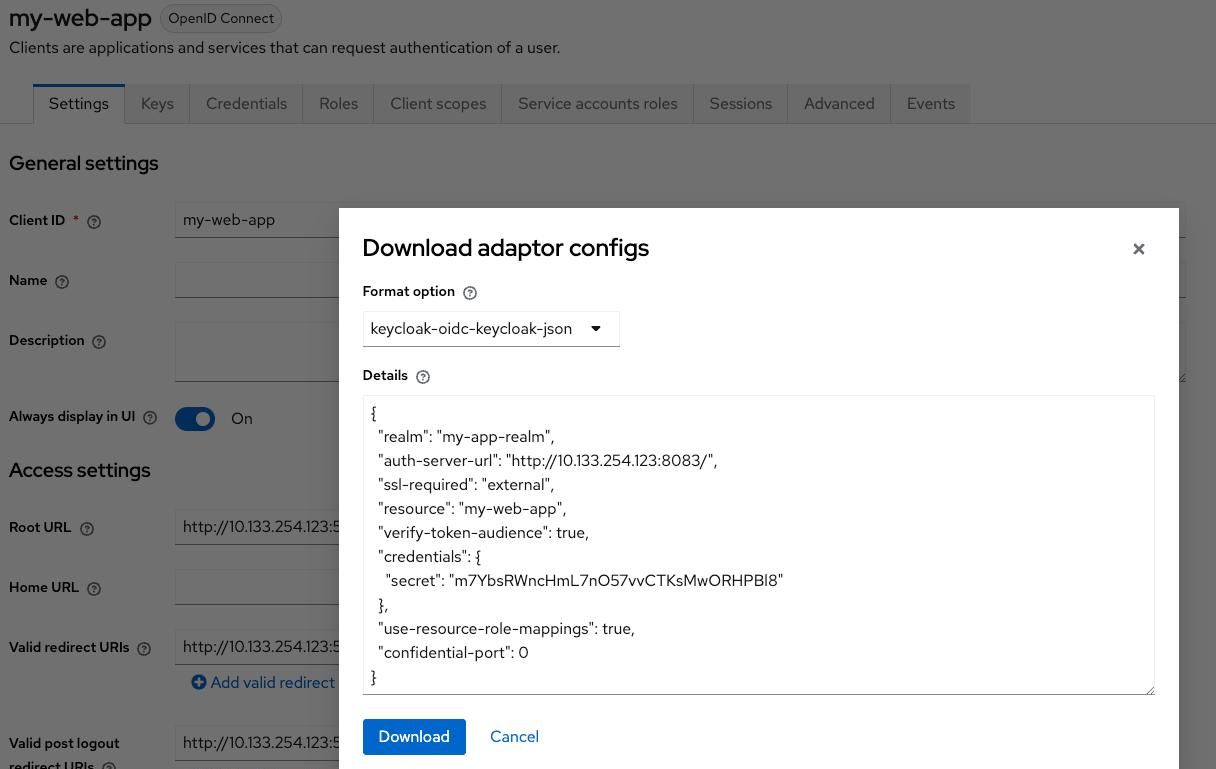Click the Home URL help icon
Image resolution: width=1216 pixels, height=769 pixels.
click(x=93, y=588)
